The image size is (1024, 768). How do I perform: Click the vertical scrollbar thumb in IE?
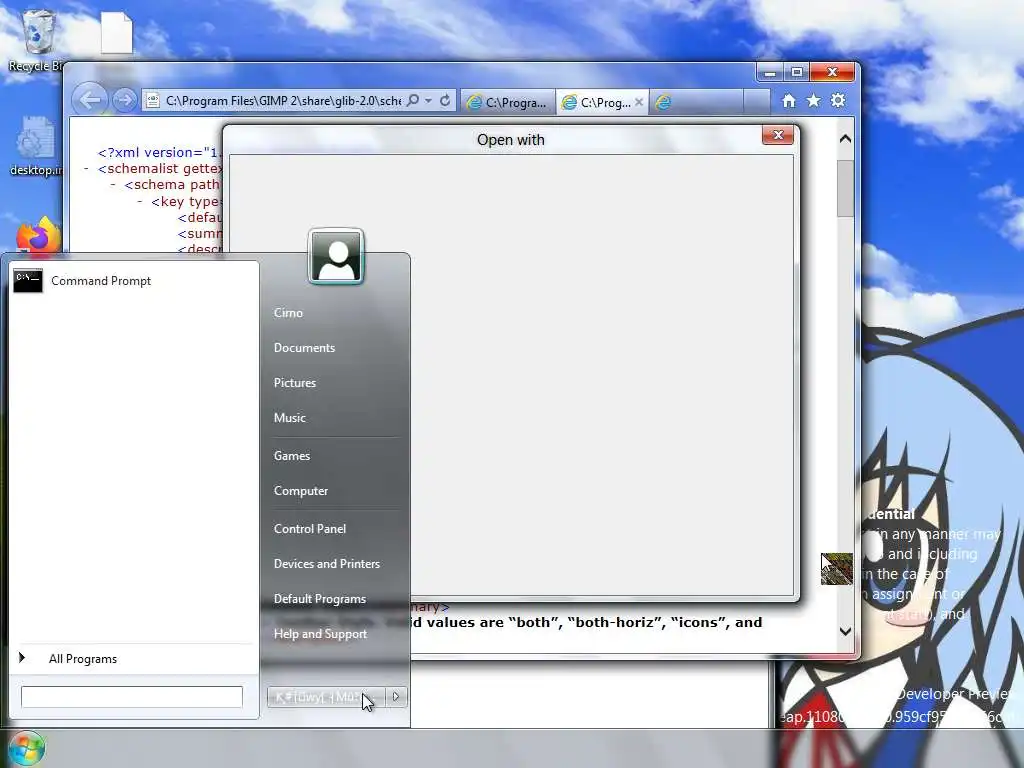[x=845, y=188]
